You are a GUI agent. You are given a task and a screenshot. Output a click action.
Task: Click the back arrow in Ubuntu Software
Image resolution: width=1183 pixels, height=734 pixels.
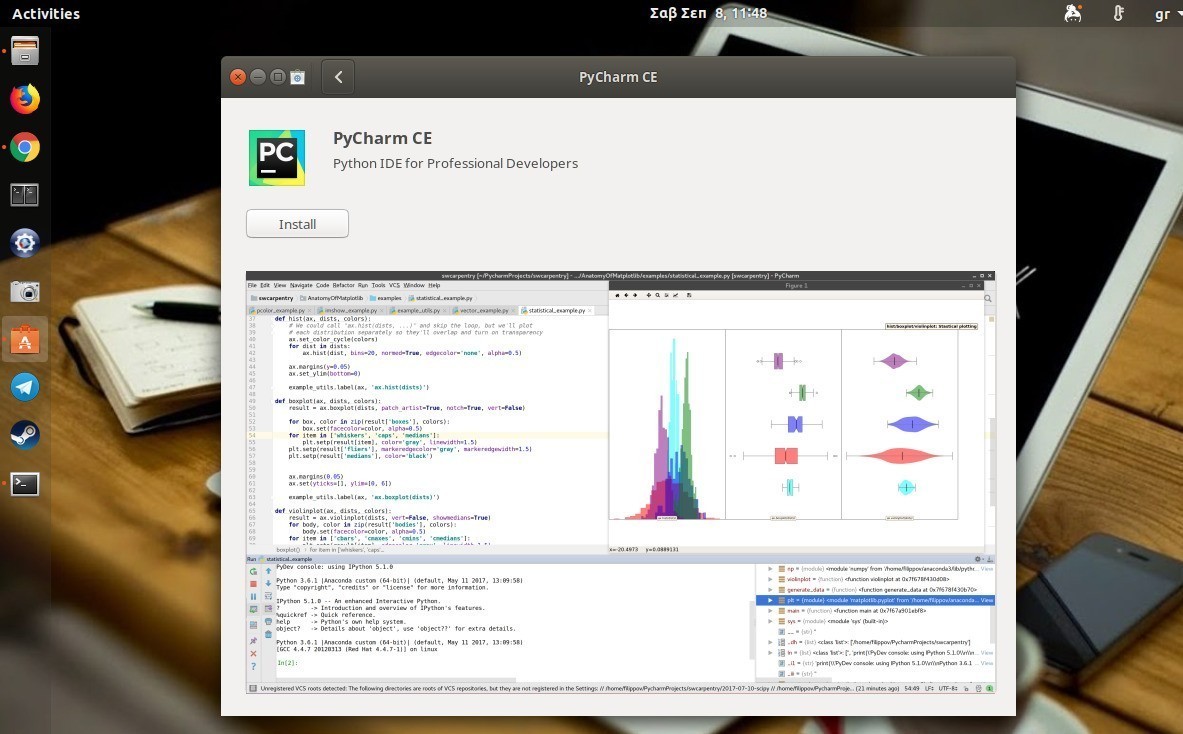coord(337,76)
